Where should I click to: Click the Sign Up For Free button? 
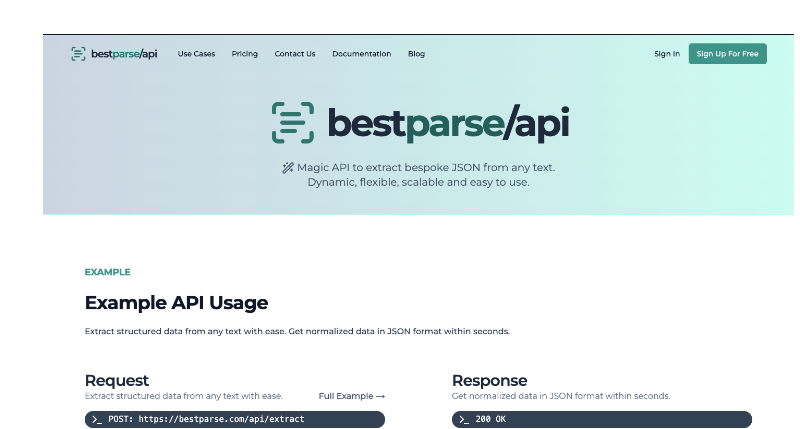(728, 54)
